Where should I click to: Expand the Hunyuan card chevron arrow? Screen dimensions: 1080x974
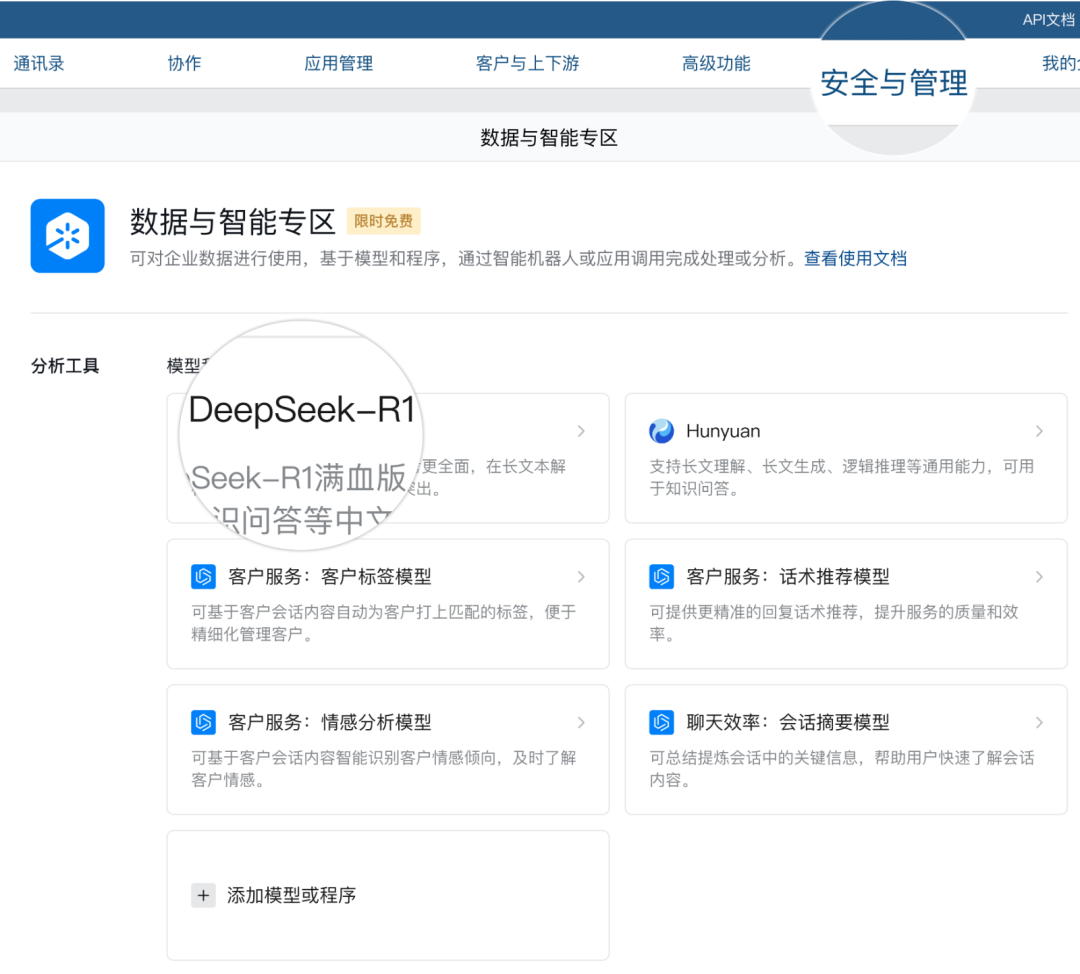click(1039, 431)
